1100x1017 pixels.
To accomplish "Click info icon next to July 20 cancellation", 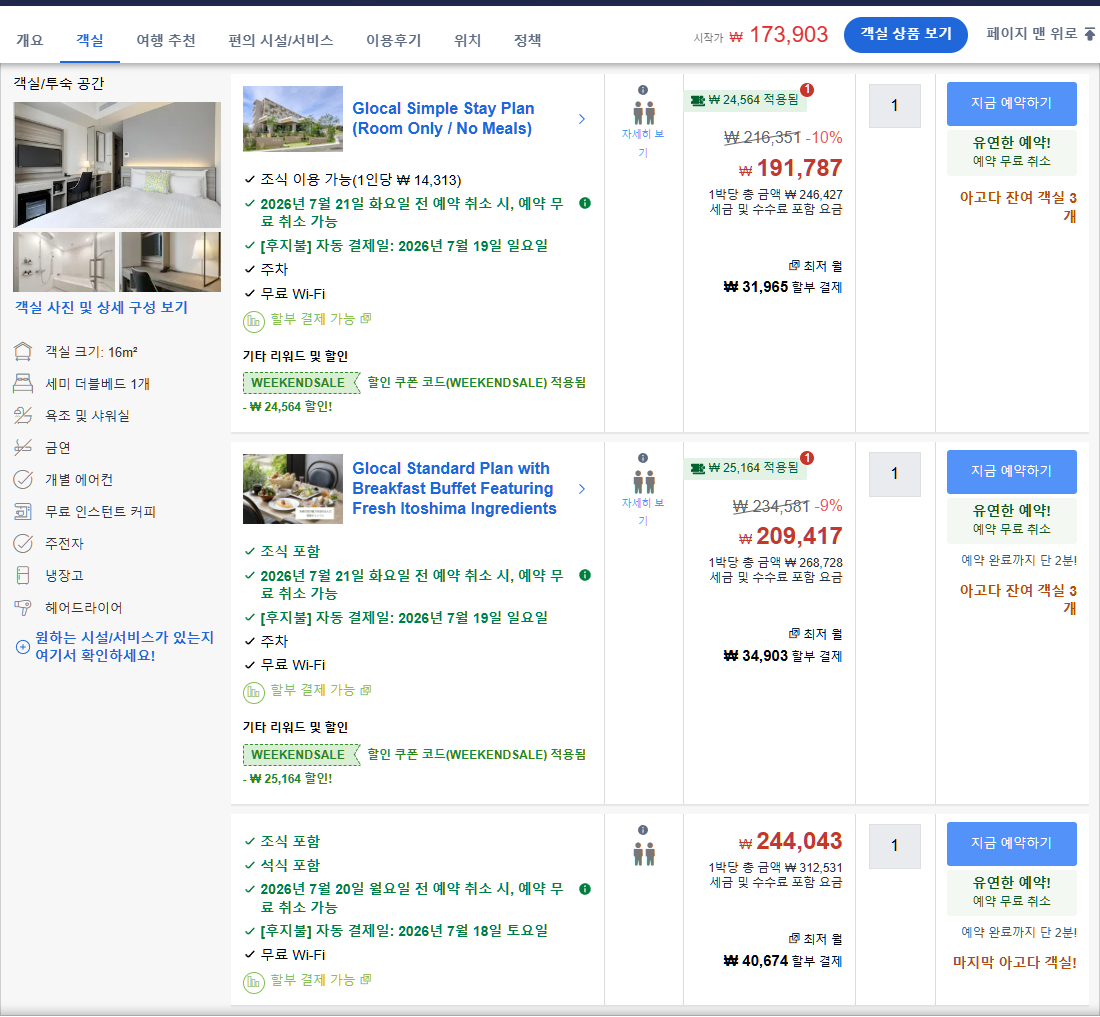I will (585, 889).
